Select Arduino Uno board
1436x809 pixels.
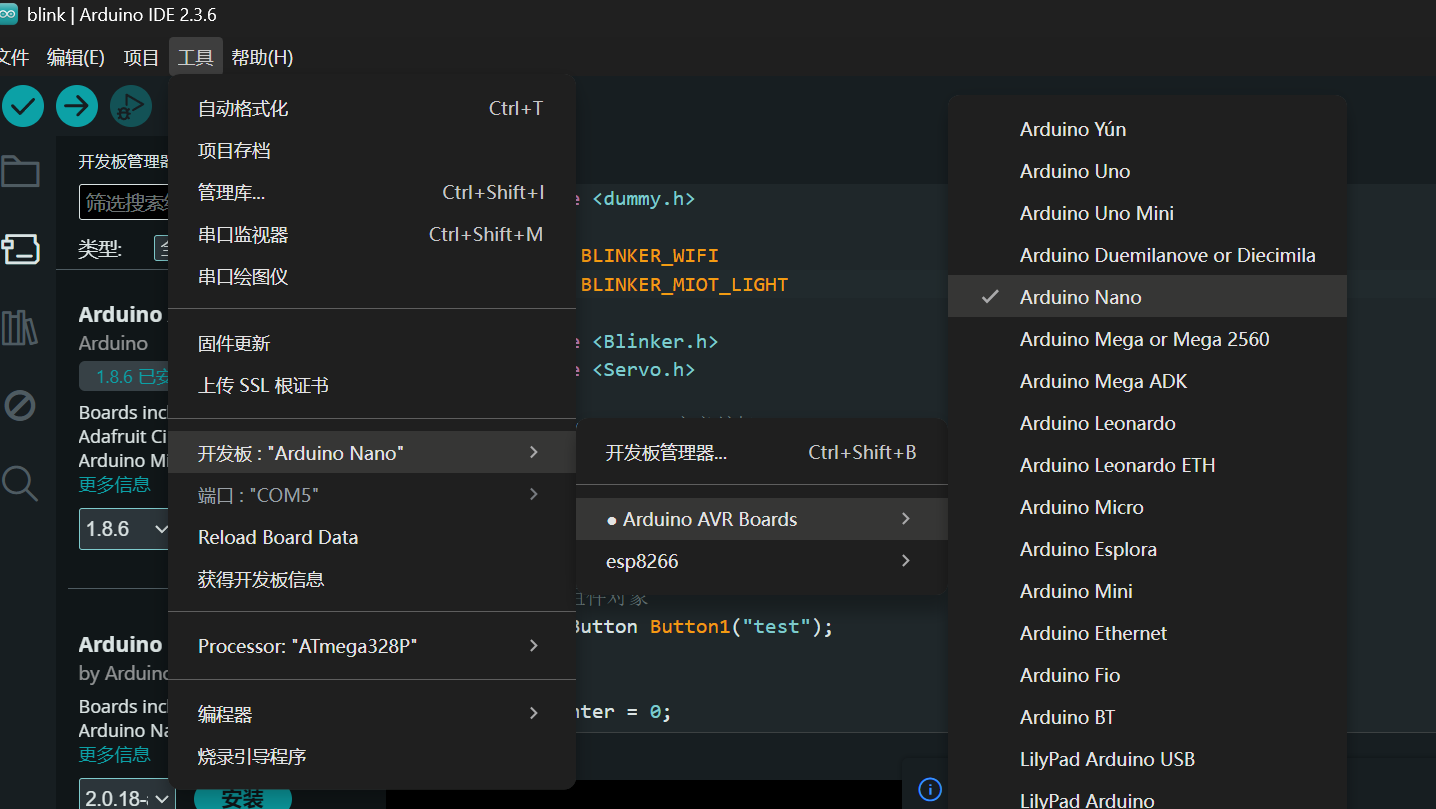pos(1147,171)
